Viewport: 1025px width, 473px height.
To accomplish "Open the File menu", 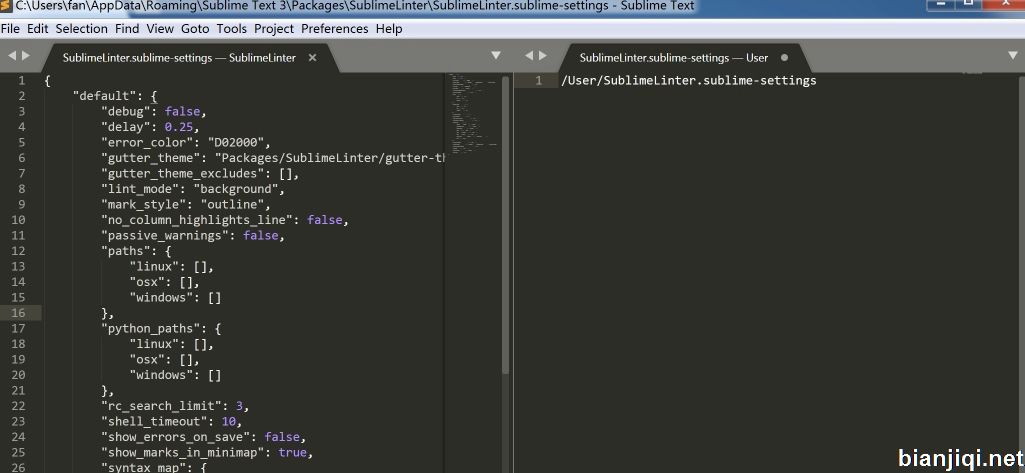I will (x=10, y=29).
